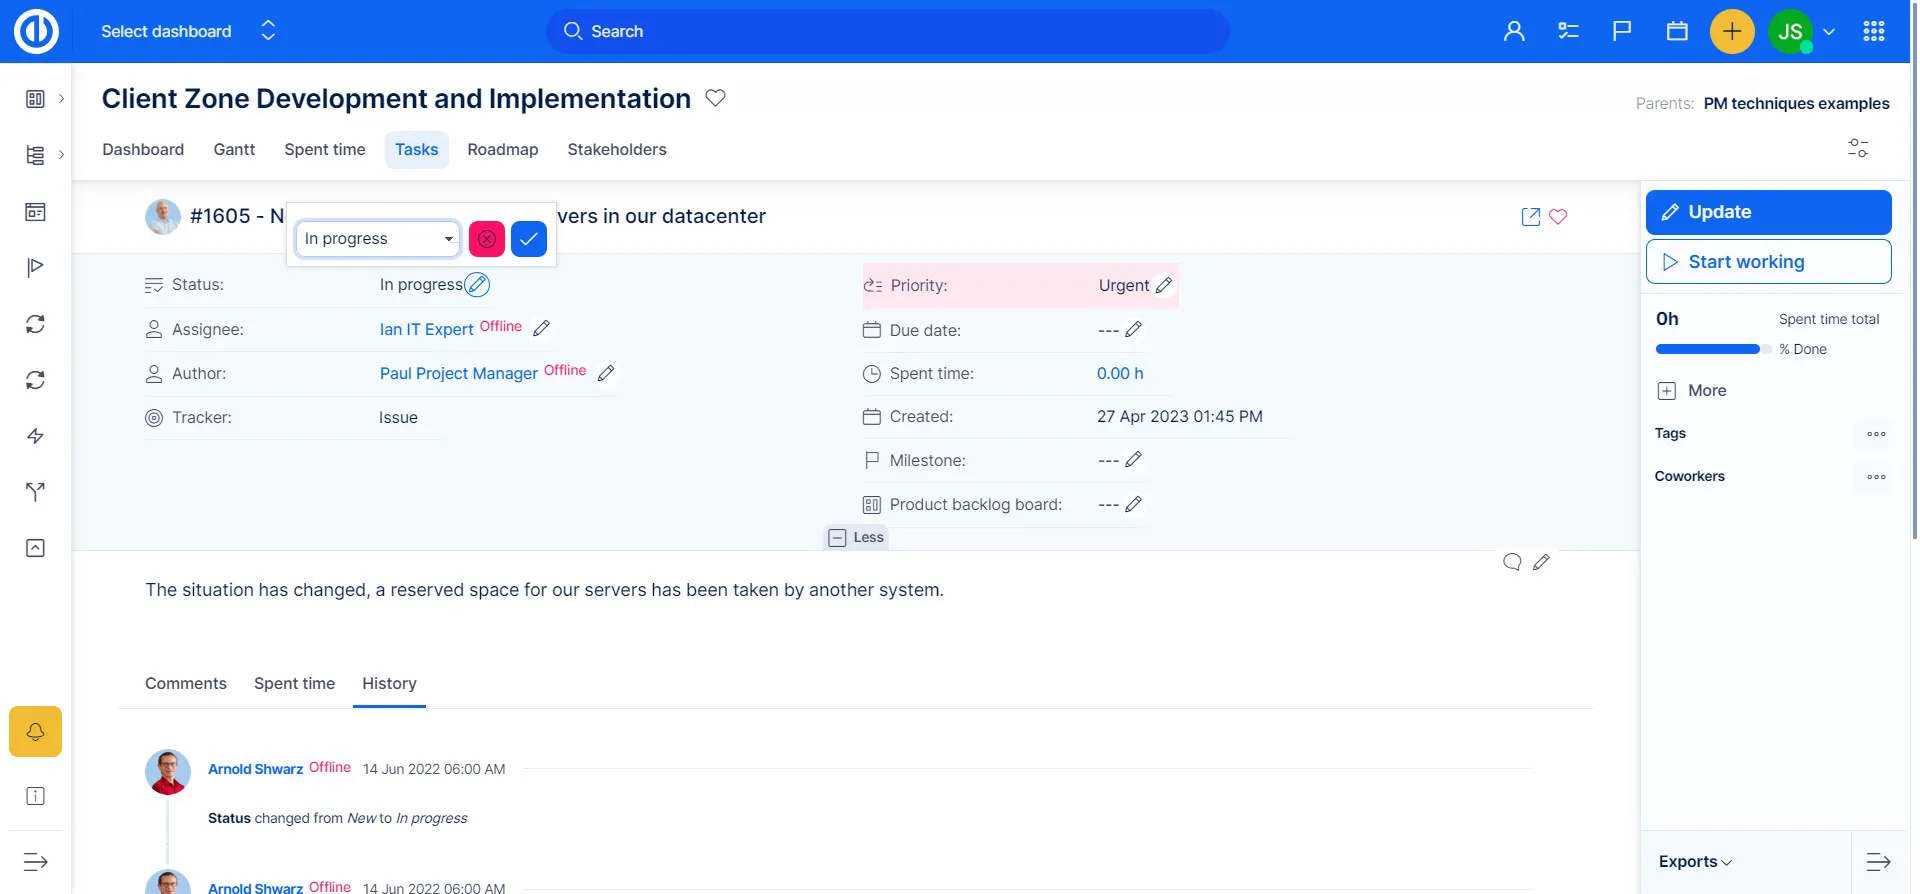
Task: Toggle favorite heart beside project title
Action: 715,98
